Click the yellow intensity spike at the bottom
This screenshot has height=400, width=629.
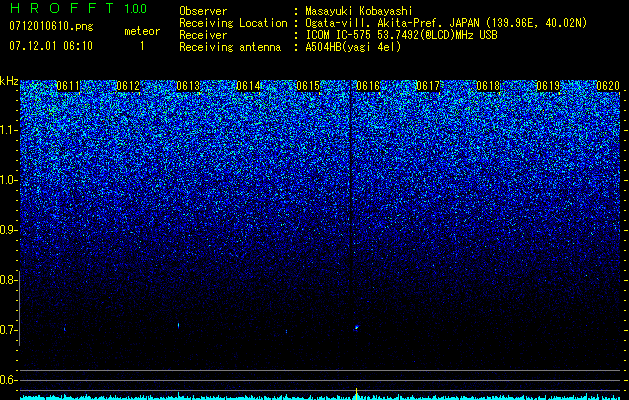[x=356, y=392]
